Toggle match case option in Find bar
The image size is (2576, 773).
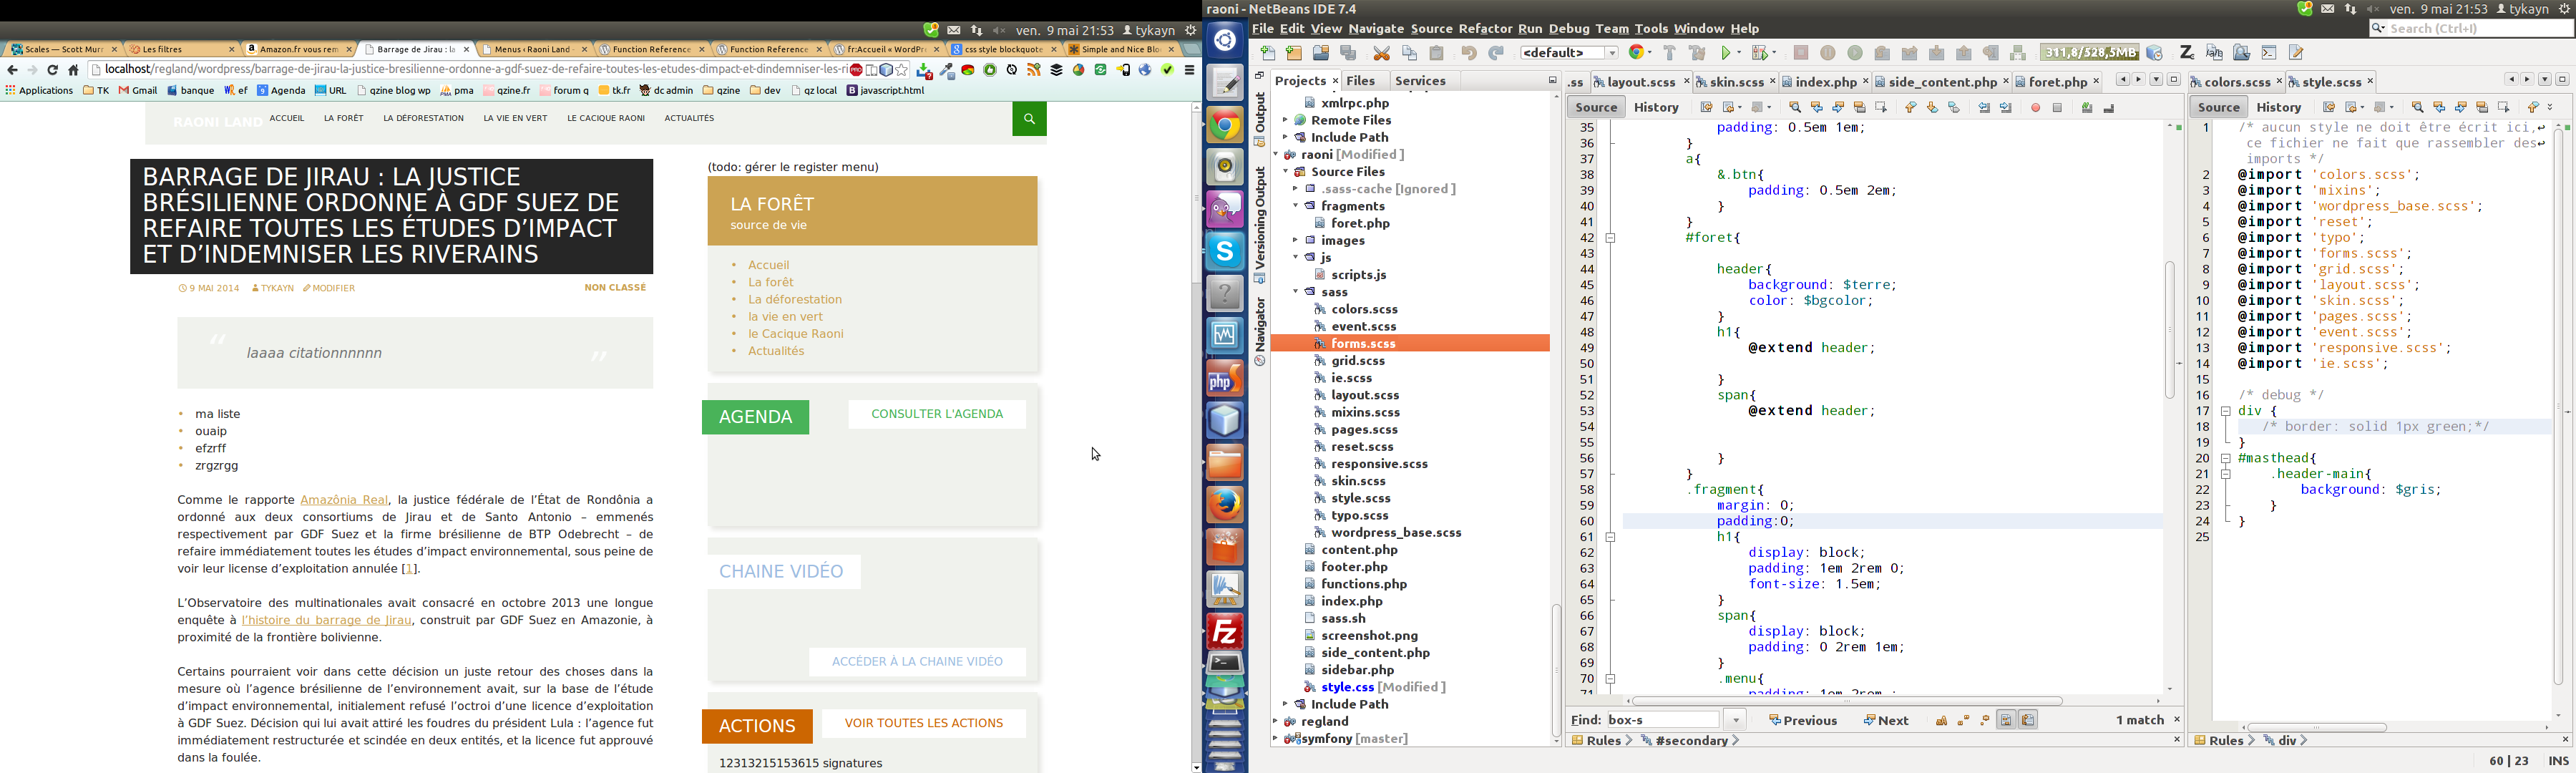tap(1941, 720)
